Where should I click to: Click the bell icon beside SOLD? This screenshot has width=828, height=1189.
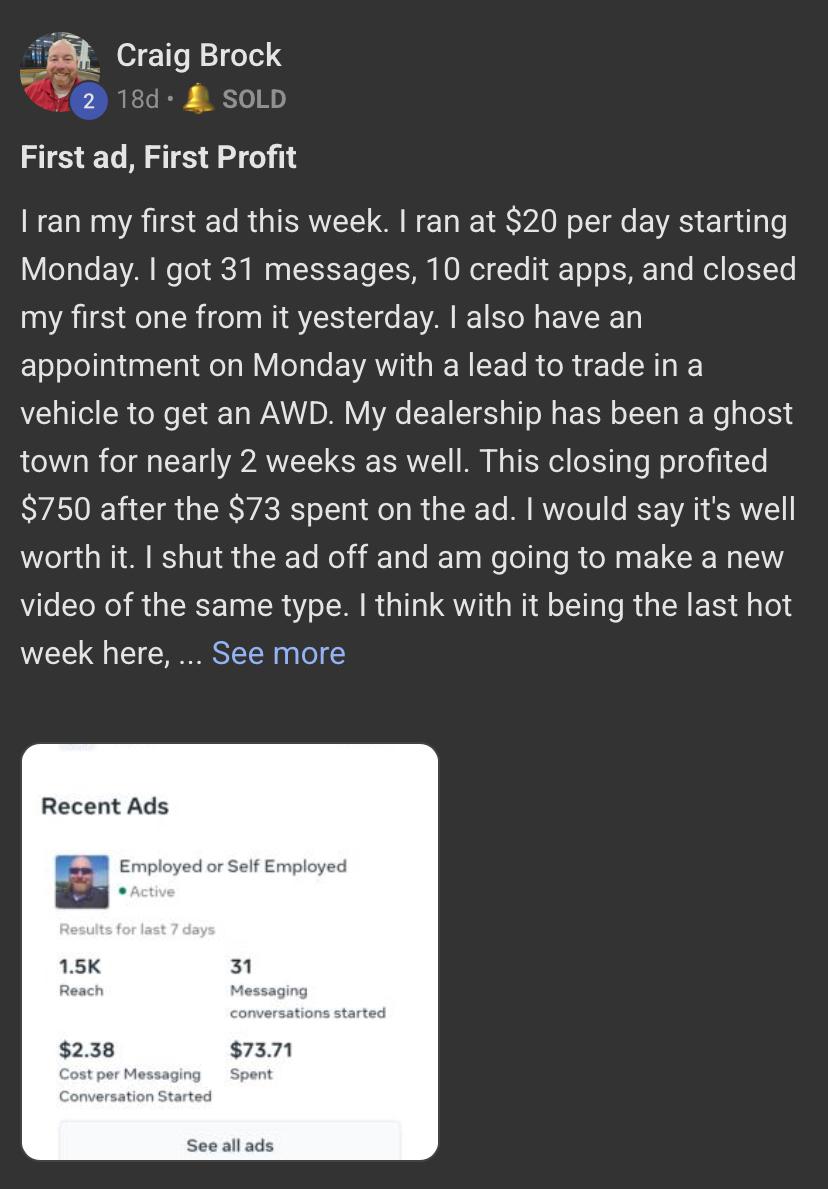(x=198, y=99)
